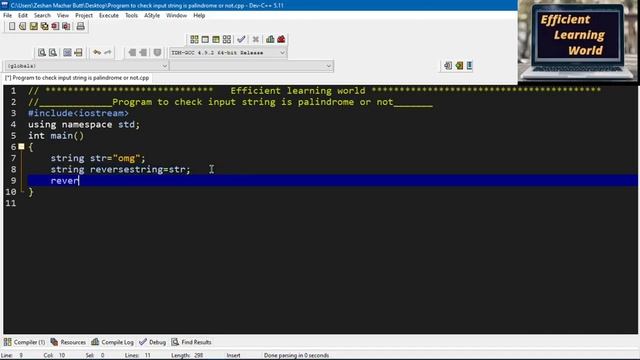Click the Save All toolbar icon
640x360 pixels.
(44, 26)
